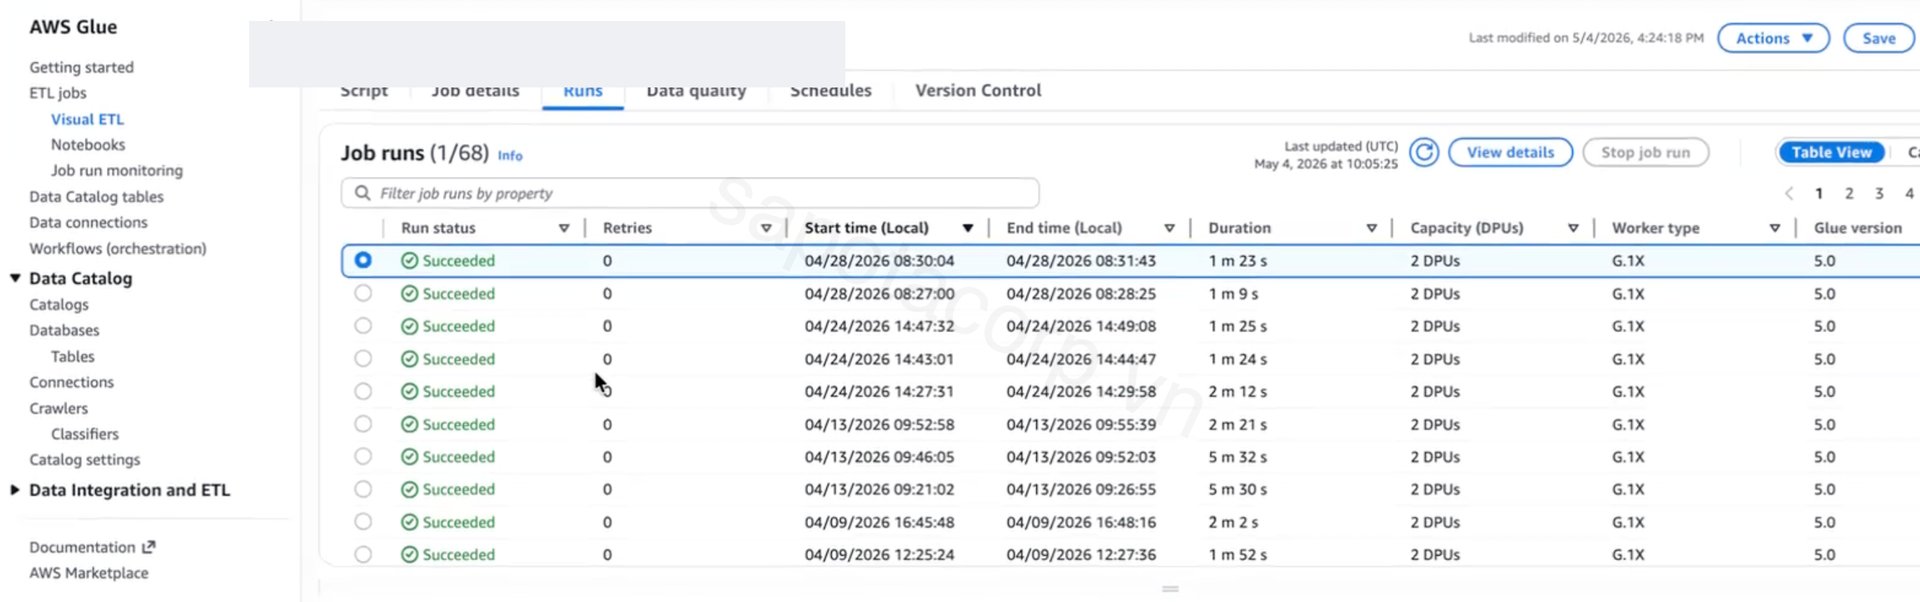This screenshot has width=1920, height=602.
Task: Select the 04/09/2026 16:45:48 job run radio
Action: click(x=363, y=522)
